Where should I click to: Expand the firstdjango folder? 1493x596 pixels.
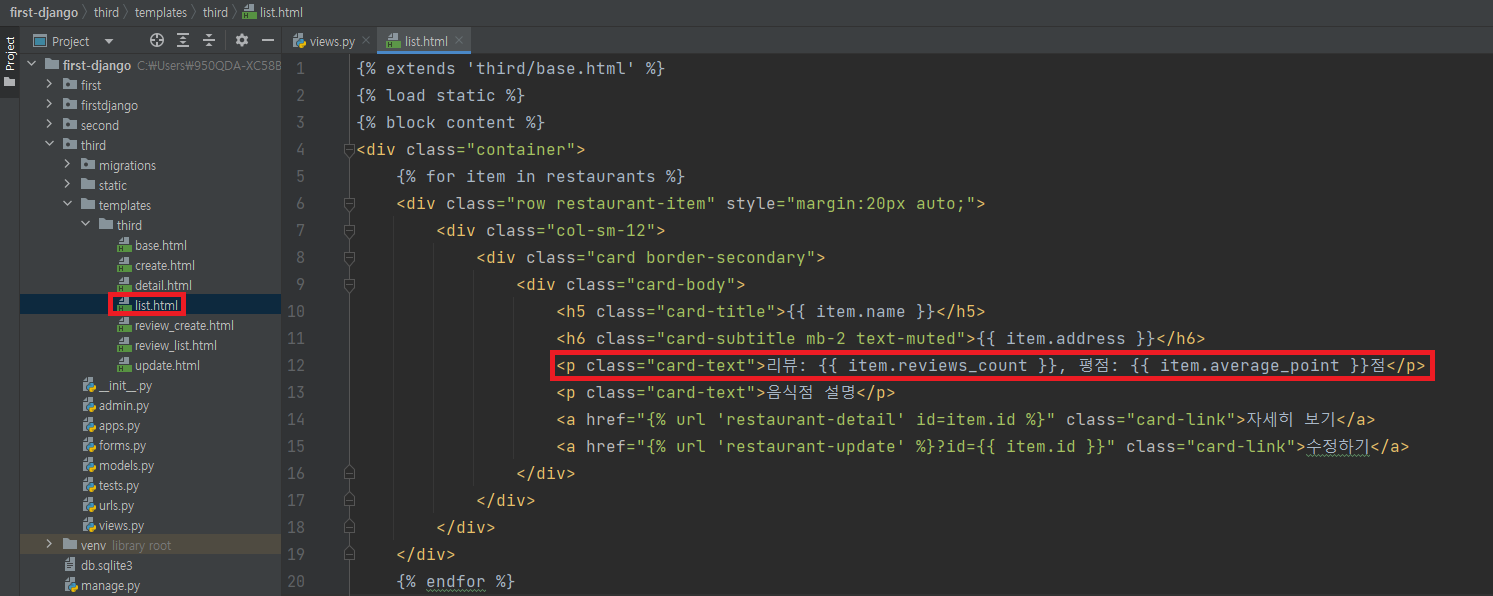pos(49,105)
